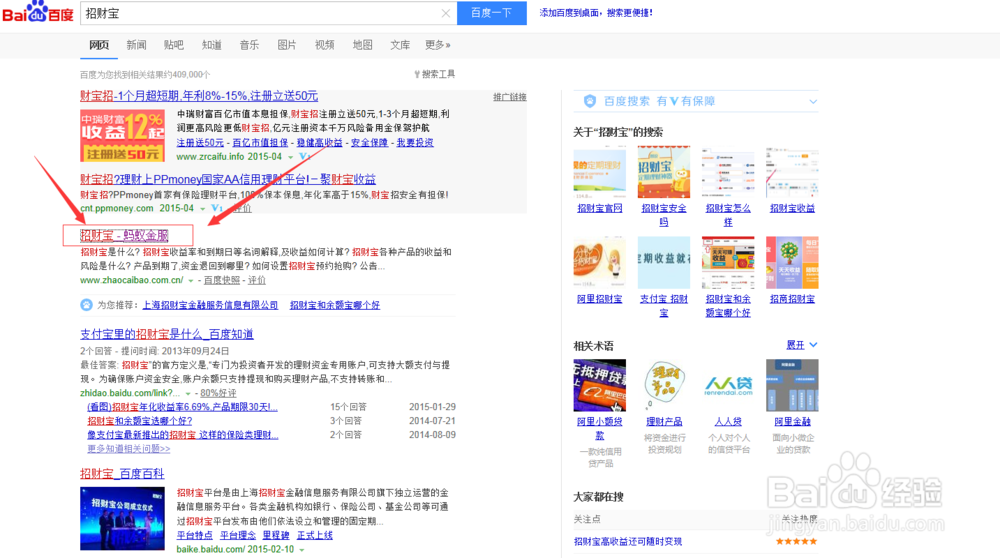Open the 平台特点 sublink
The width and height of the screenshot is (1000, 558).
pos(195,535)
